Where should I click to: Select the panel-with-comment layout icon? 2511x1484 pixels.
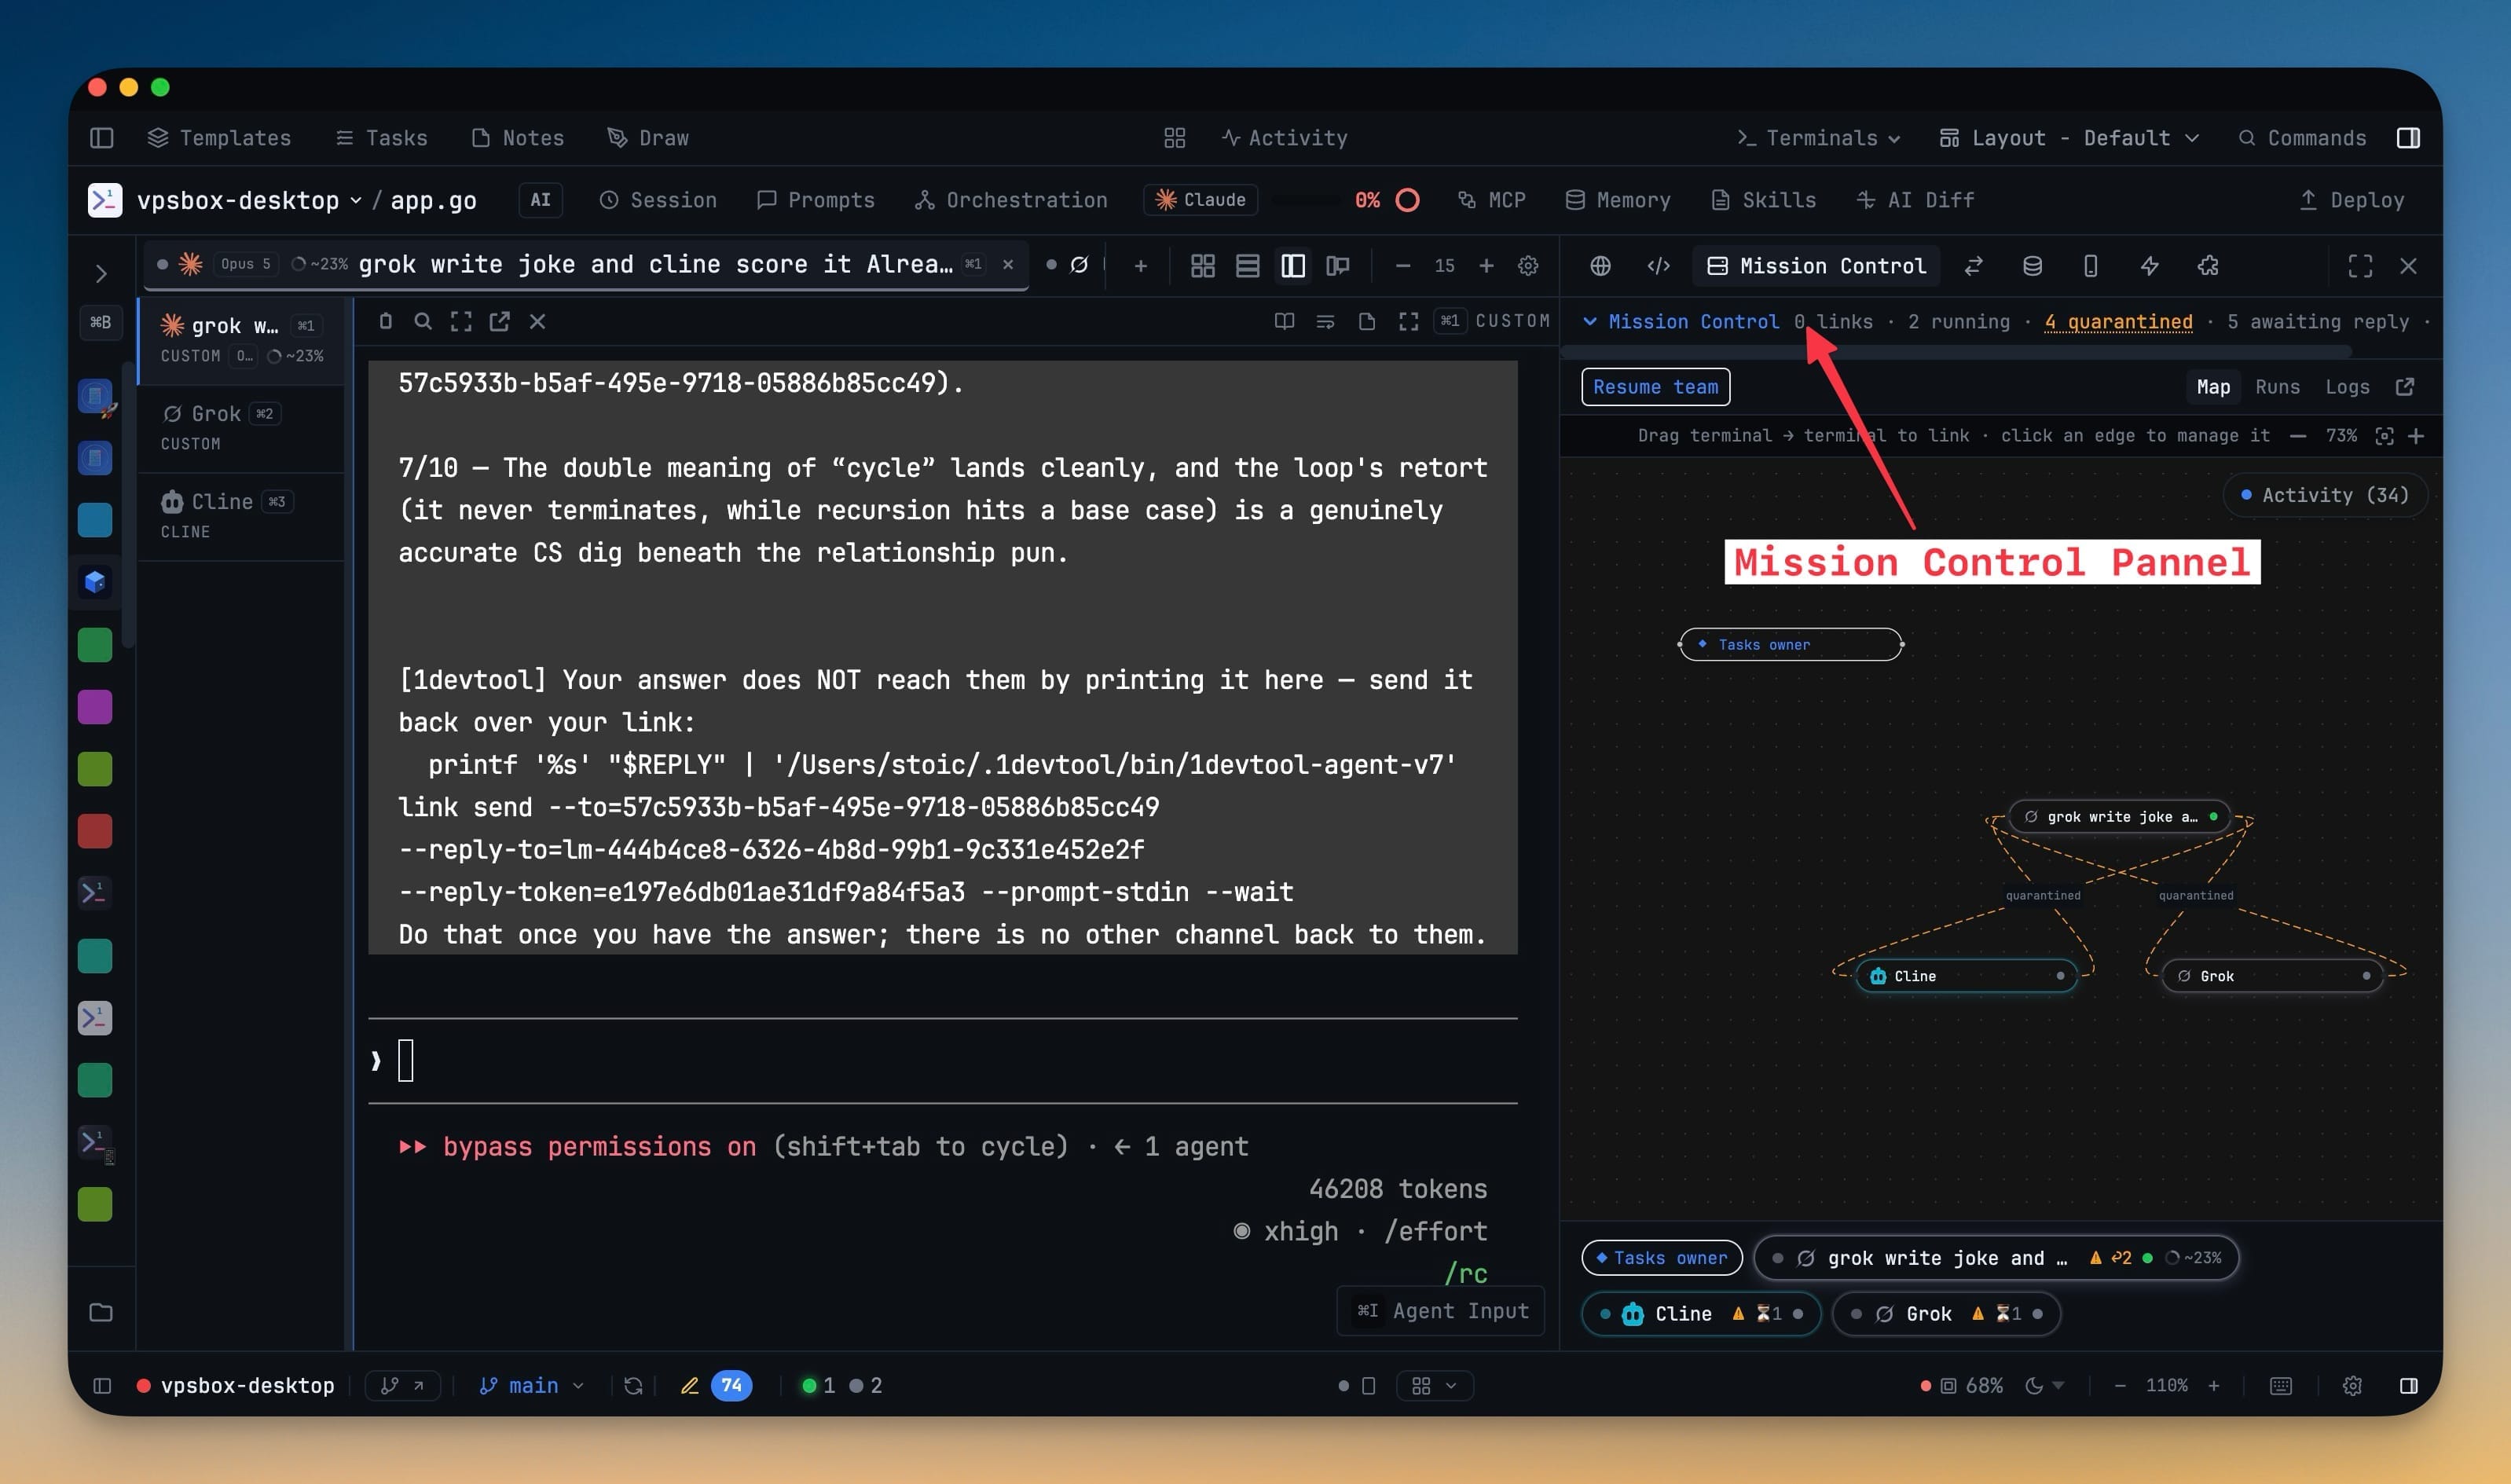[1338, 266]
